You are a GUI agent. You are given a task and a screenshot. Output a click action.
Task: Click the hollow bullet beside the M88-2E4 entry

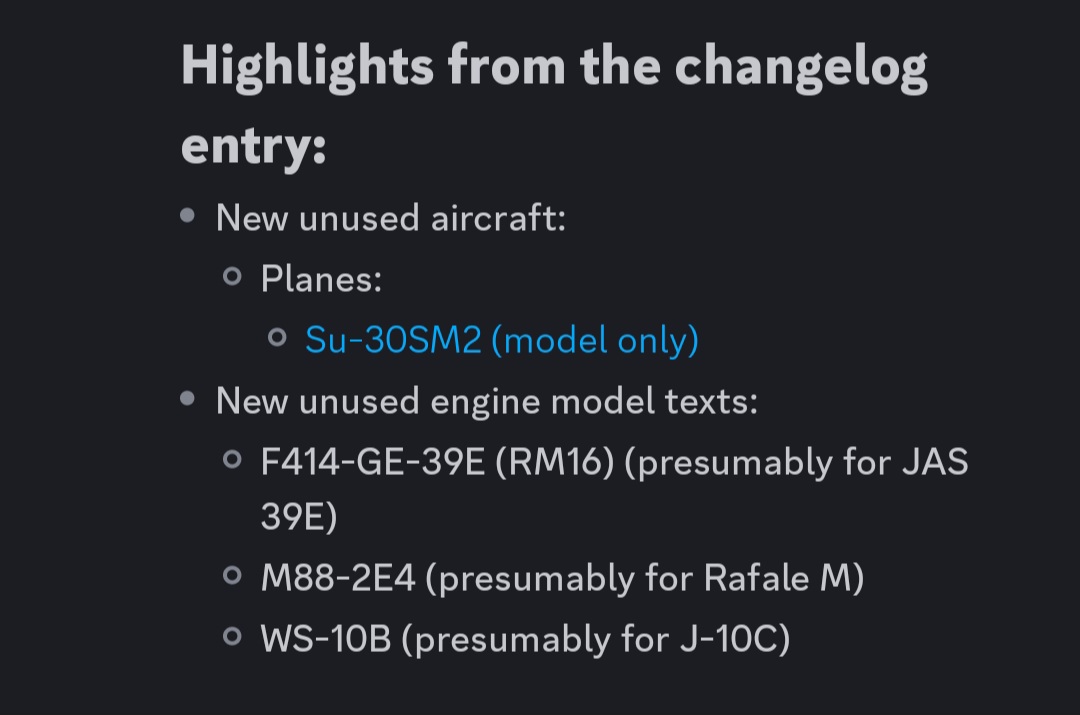pos(233,576)
